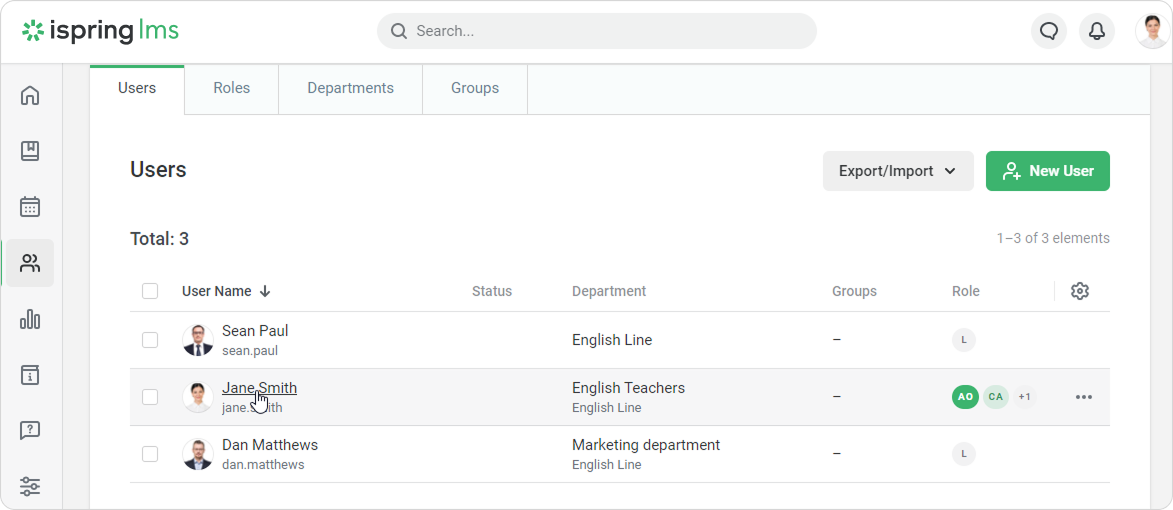
Task: Click into the Search field
Action: tap(600, 31)
